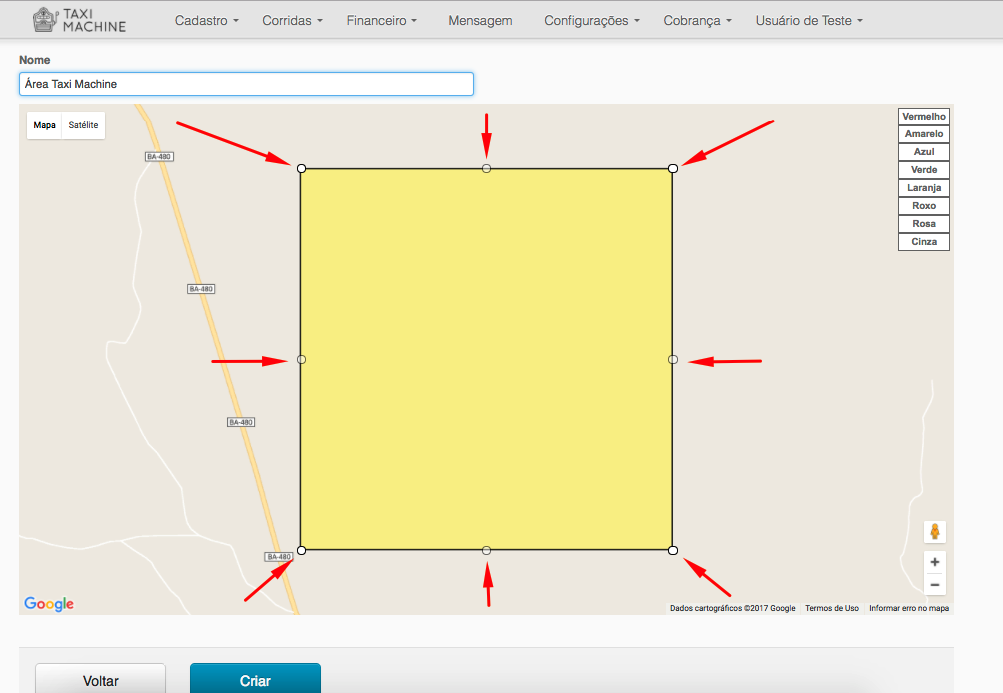Choose the Rosa area color
Screen dimensions: 1003x693
tap(924, 223)
